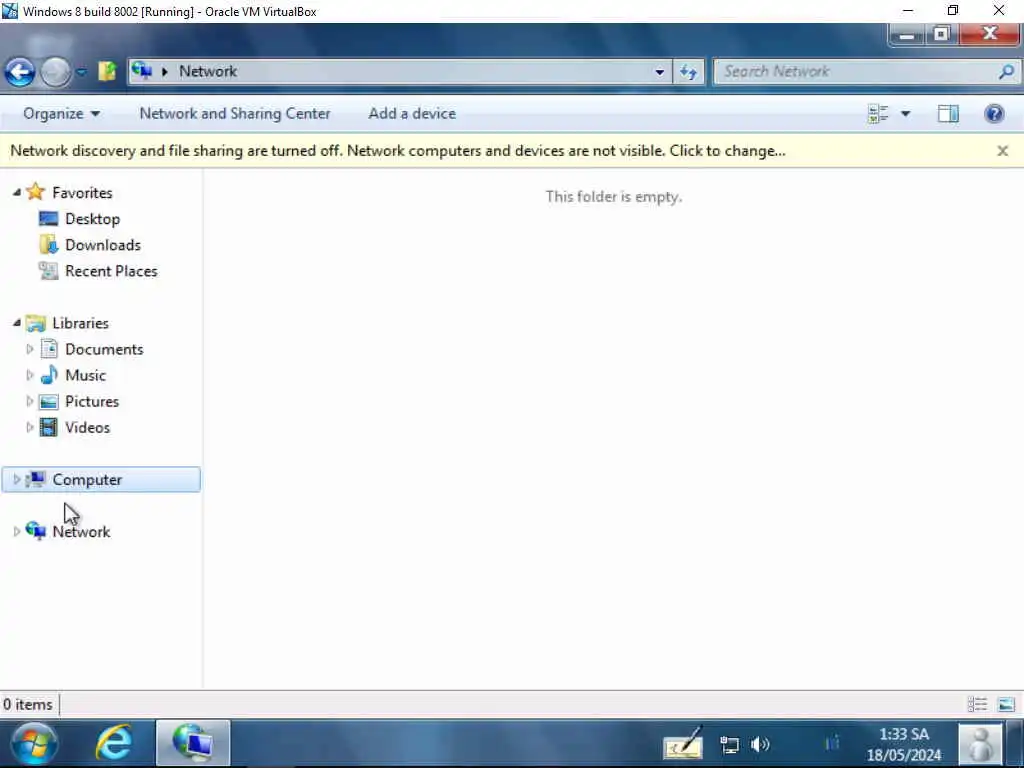Click the Network explorer taskbar button
Image resolution: width=1024 pixels, height=768 pixels.
click(193, 743)
